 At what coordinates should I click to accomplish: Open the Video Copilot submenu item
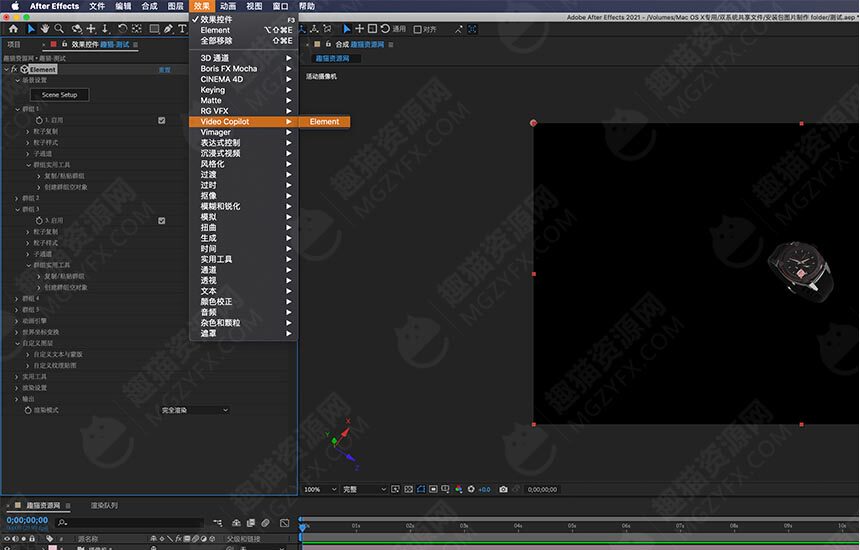[243, 122]
